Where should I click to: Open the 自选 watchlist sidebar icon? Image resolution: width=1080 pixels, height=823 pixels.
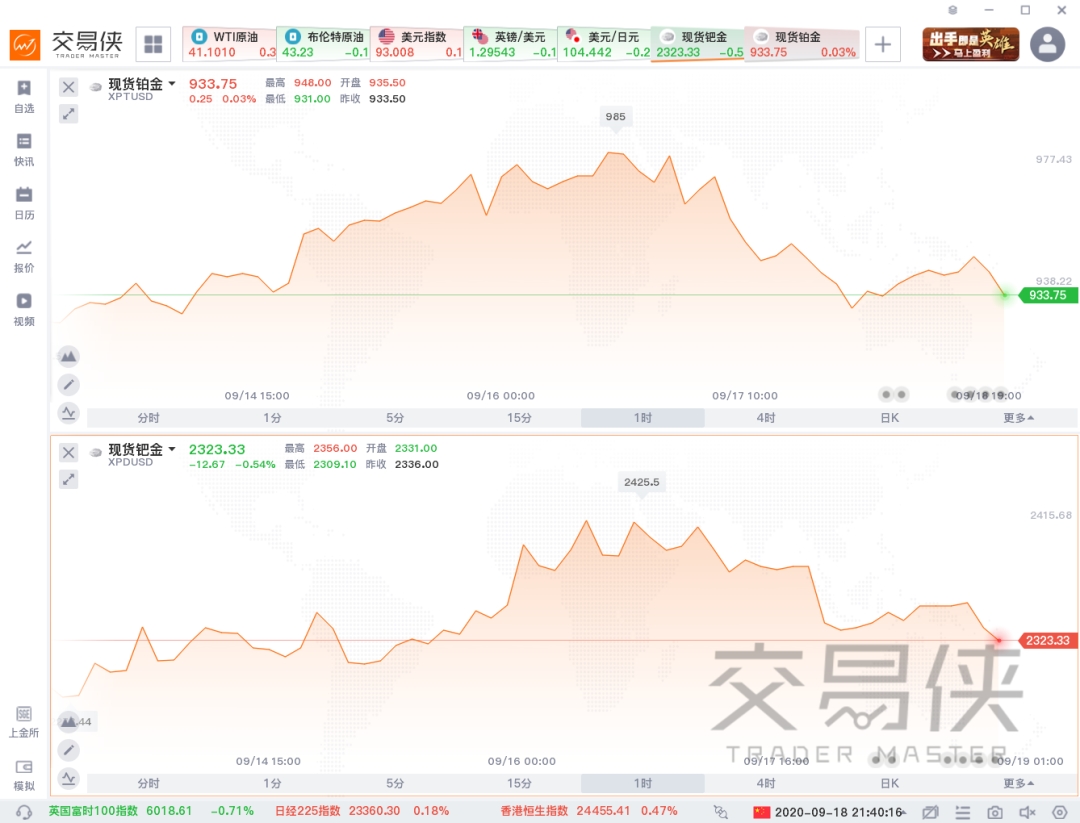(x=24, y=96)
